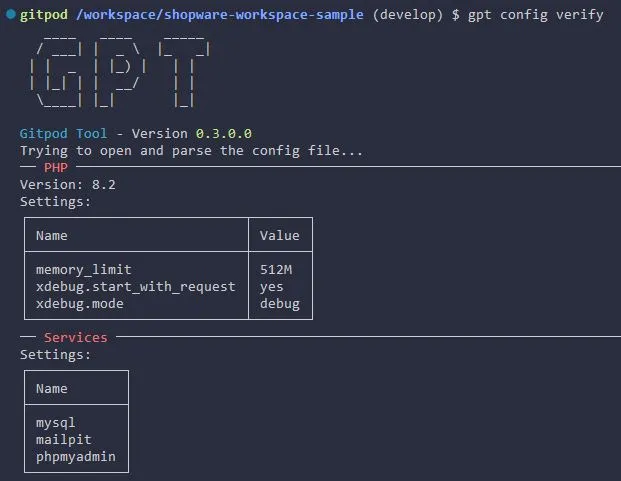The height and width of the screenshot is (481, 621).
Task: Click 'Settings:' label under Services section
Action: pos(55,355)
